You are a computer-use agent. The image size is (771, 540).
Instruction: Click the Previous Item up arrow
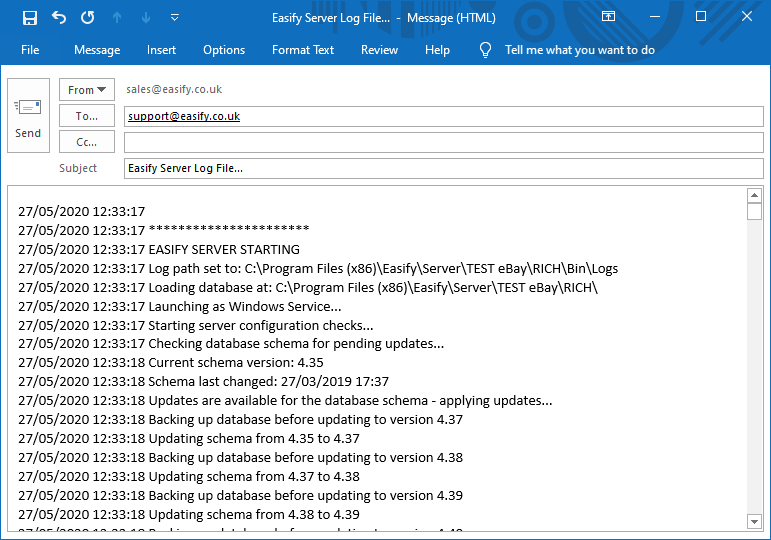click(x=117, y=17)
